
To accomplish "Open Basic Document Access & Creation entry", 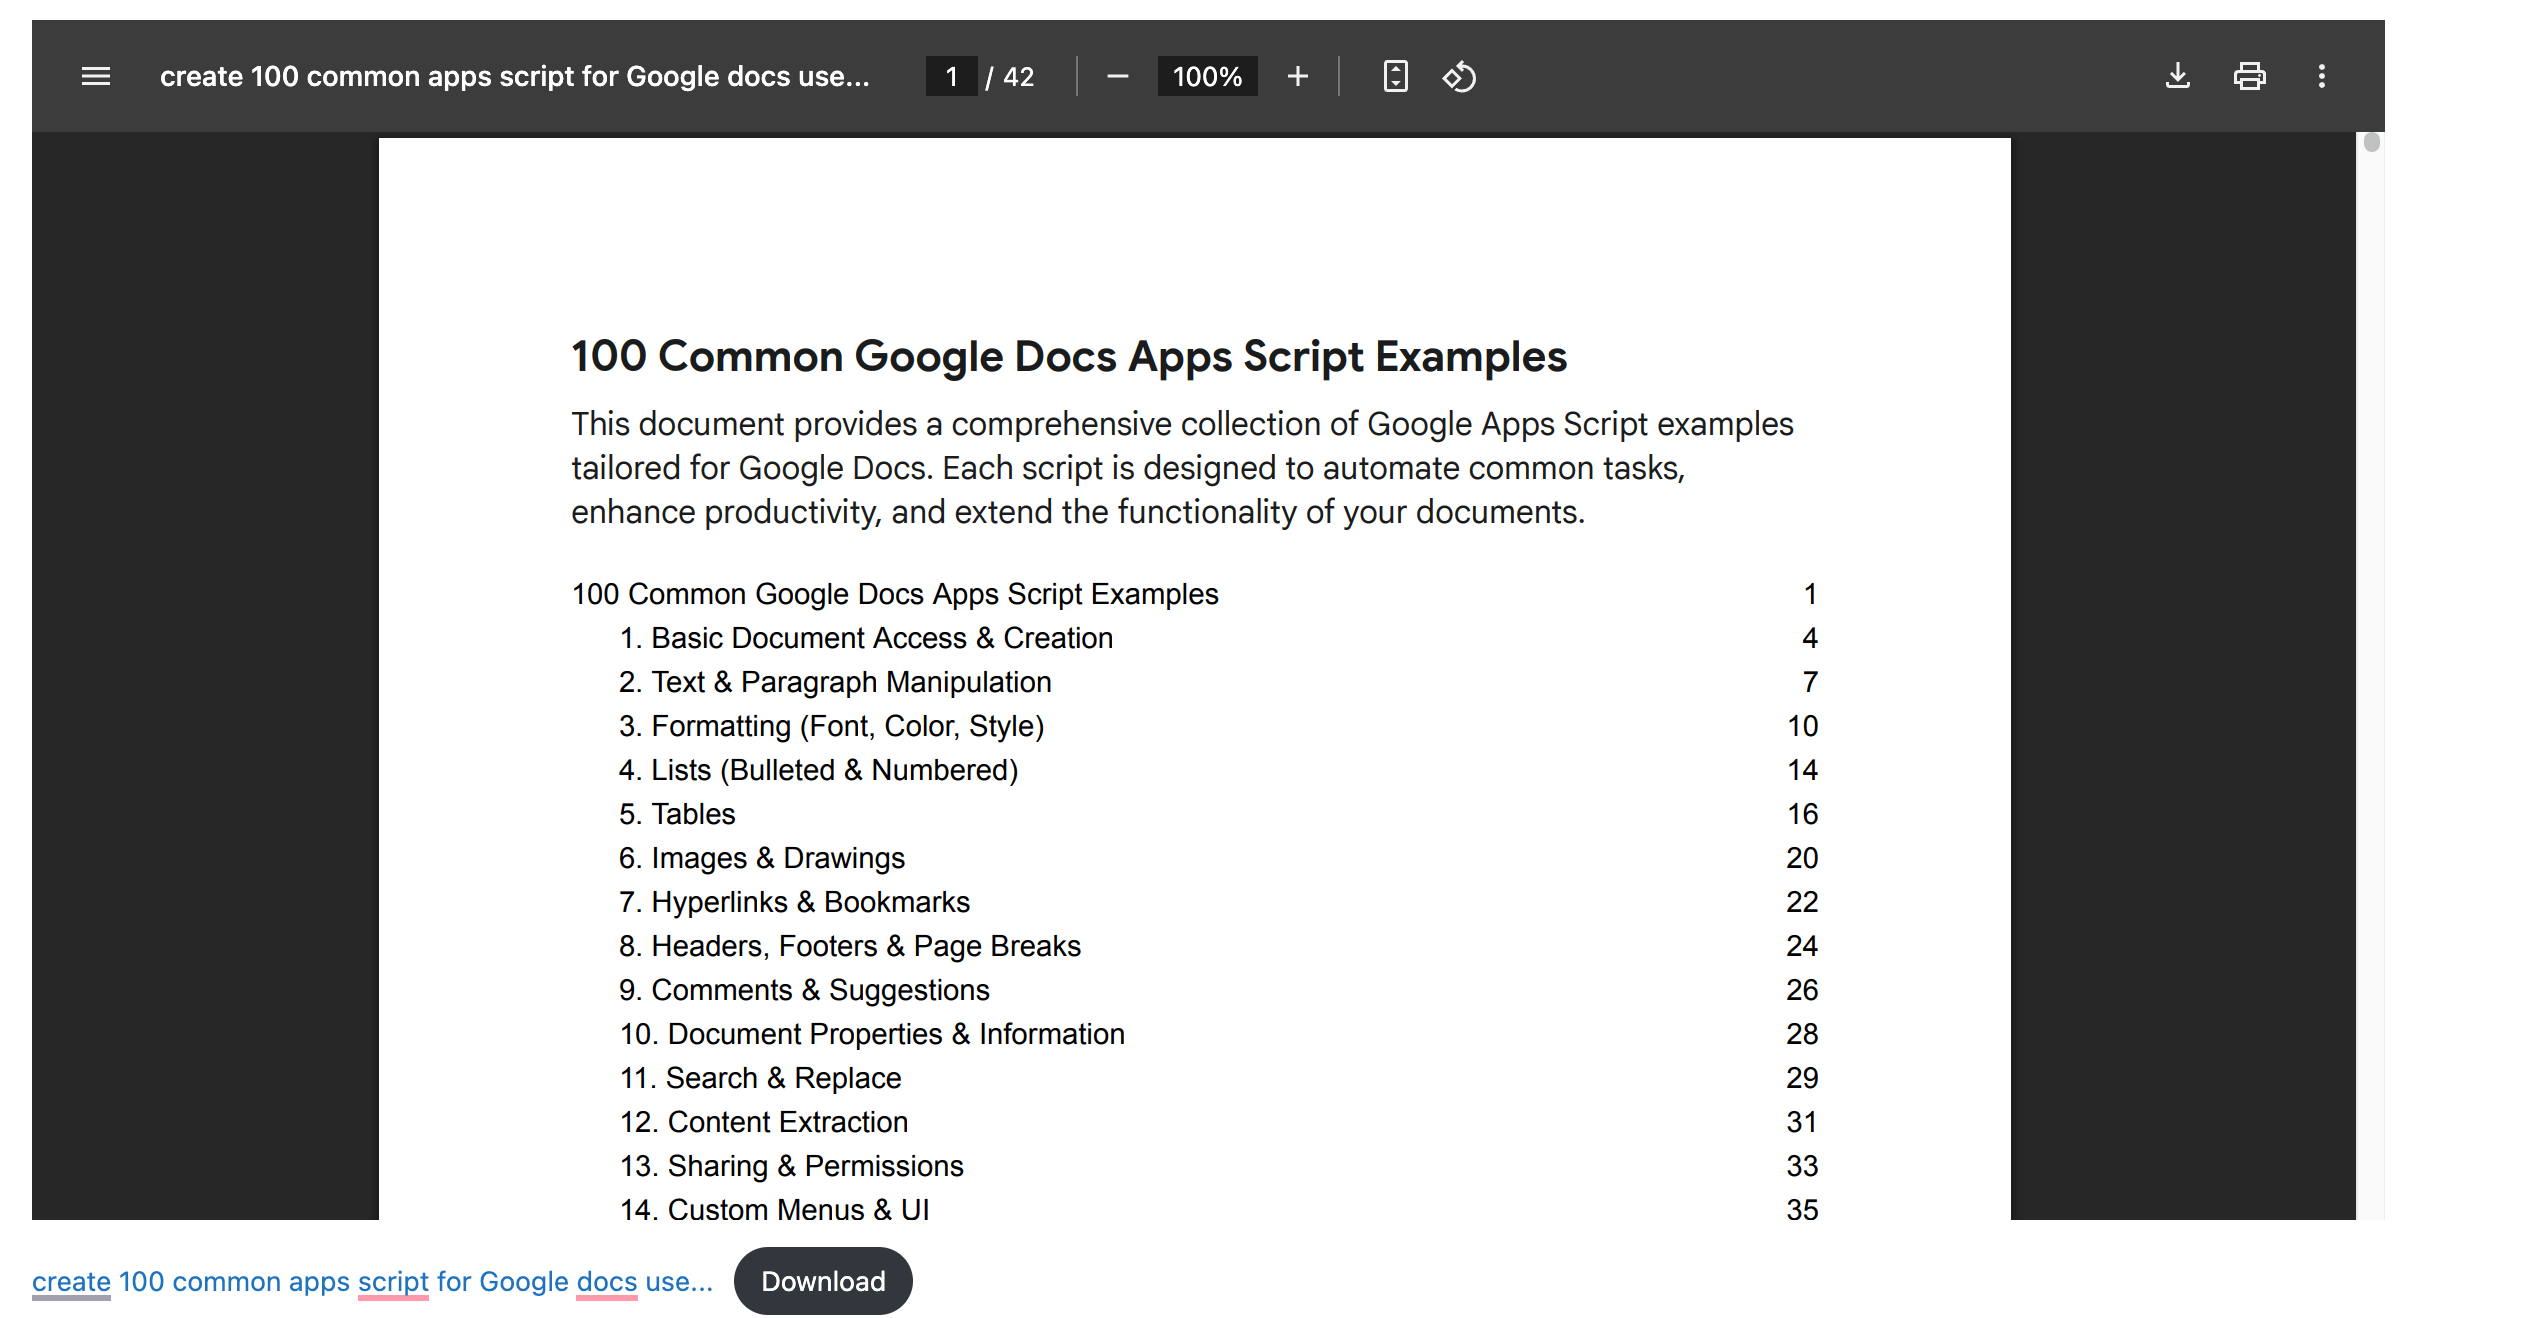I will point(866,638).
